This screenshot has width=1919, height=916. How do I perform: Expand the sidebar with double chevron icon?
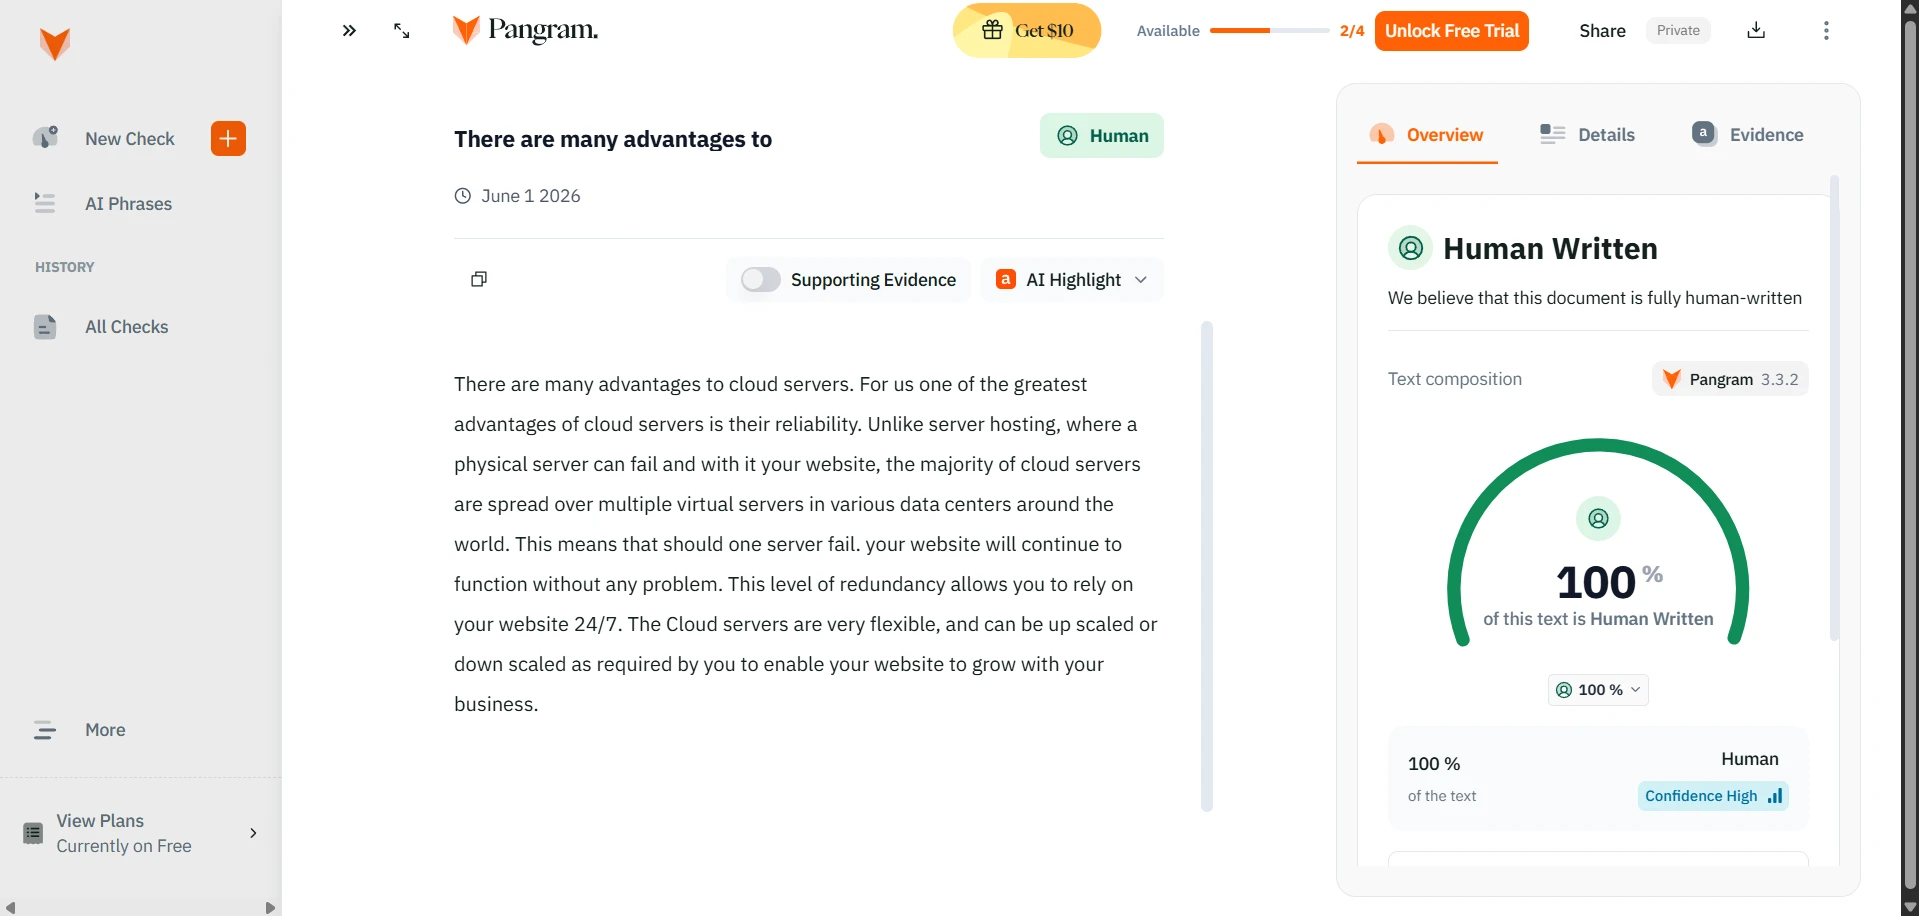coord(349,31)
